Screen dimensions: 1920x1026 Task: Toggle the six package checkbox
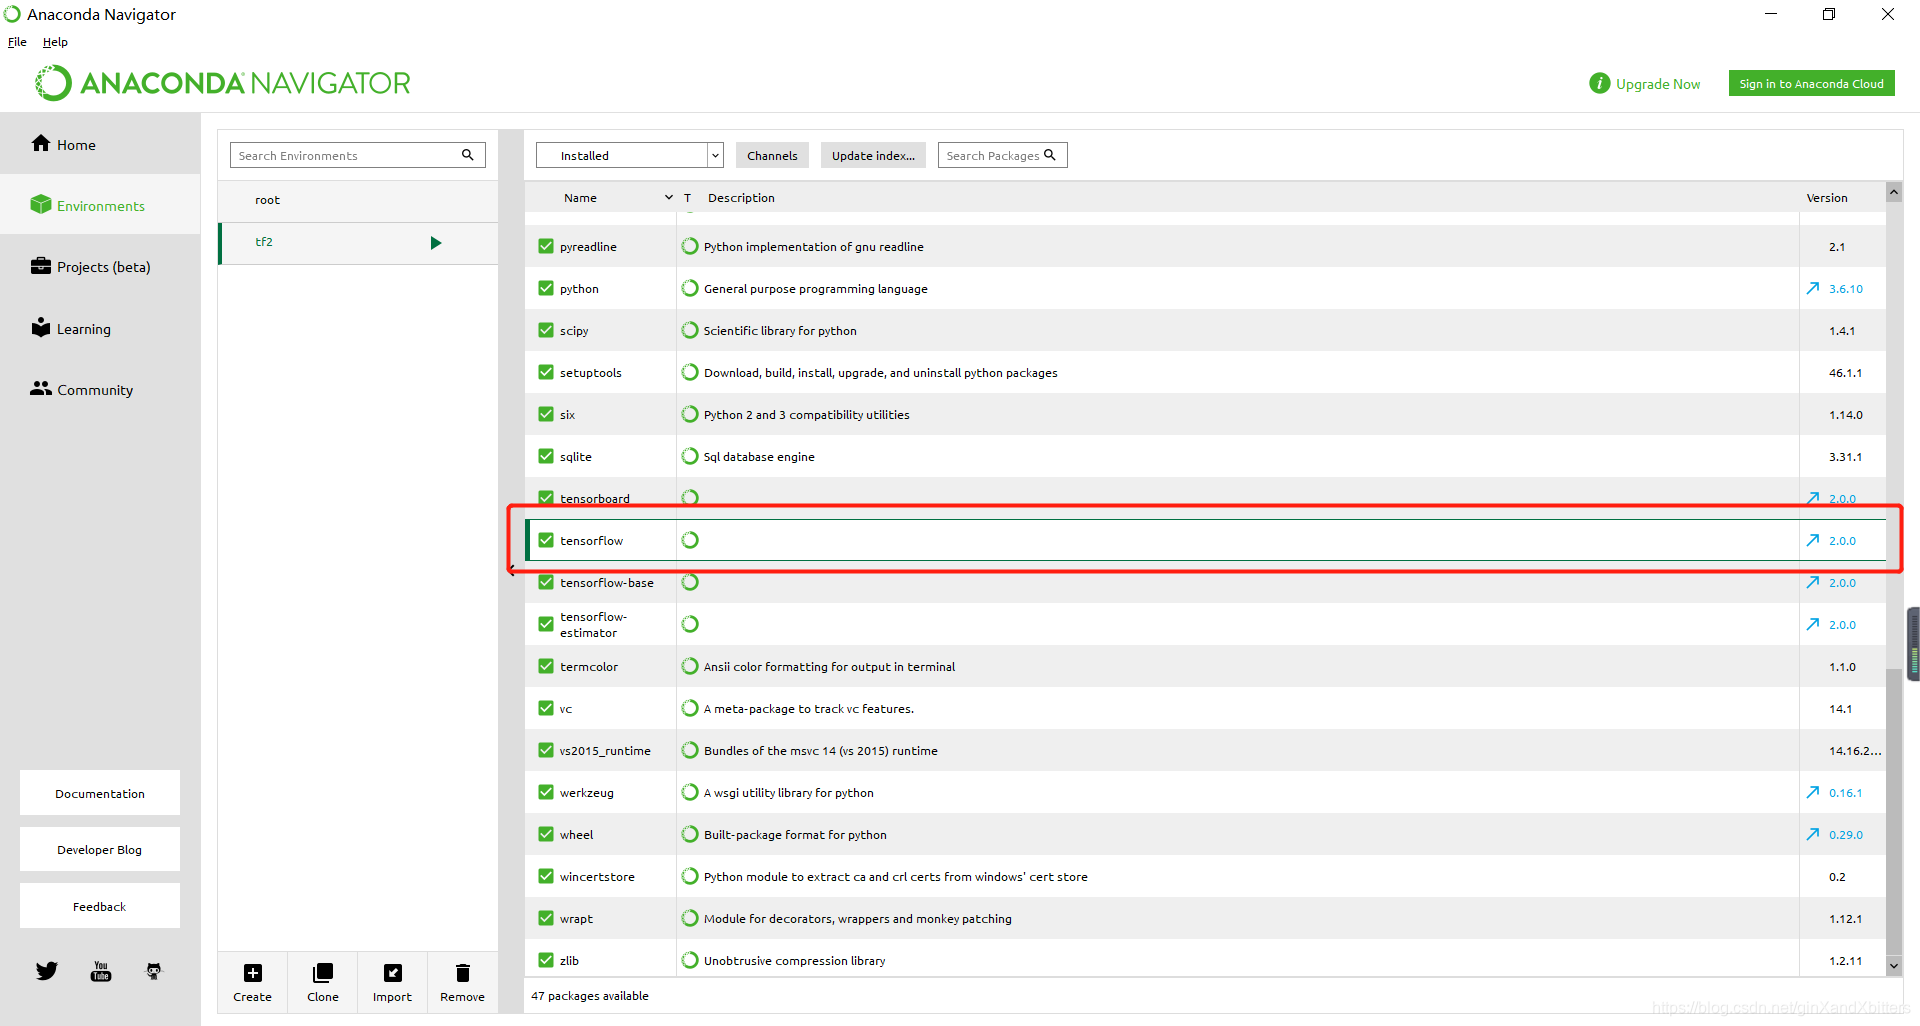[x=546, y=414]
